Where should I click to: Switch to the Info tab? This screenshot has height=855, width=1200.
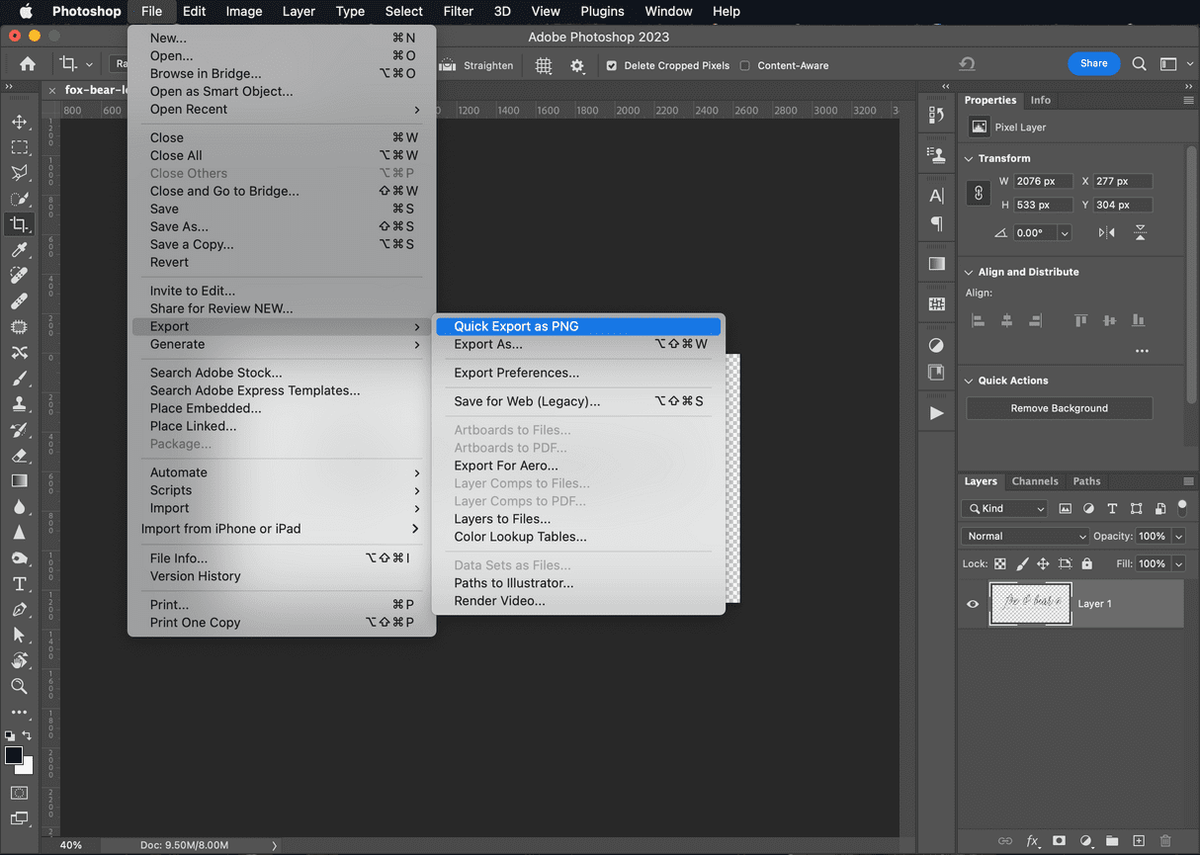tap(1041, 100)
